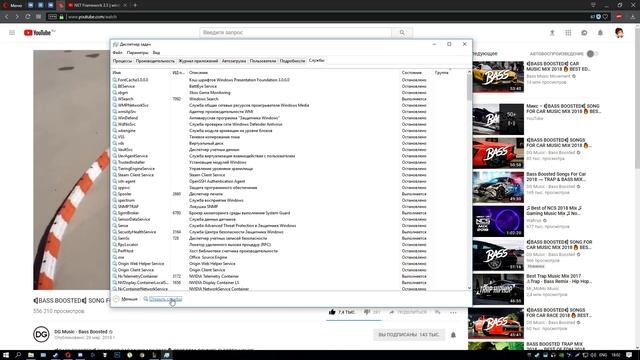
Task: Sort services by Имя column header
Action: (141, 73)
